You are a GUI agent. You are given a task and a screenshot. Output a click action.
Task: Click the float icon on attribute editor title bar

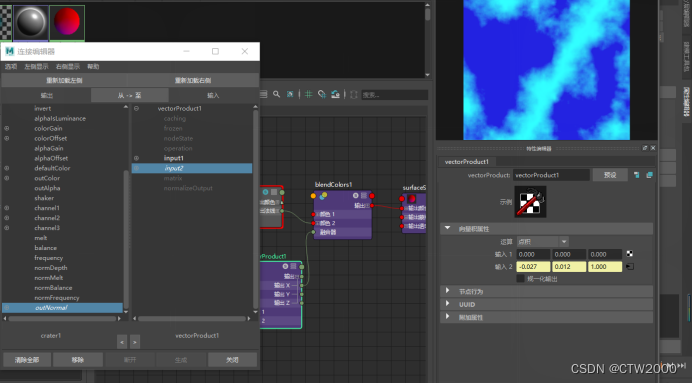tap(645, 148)
